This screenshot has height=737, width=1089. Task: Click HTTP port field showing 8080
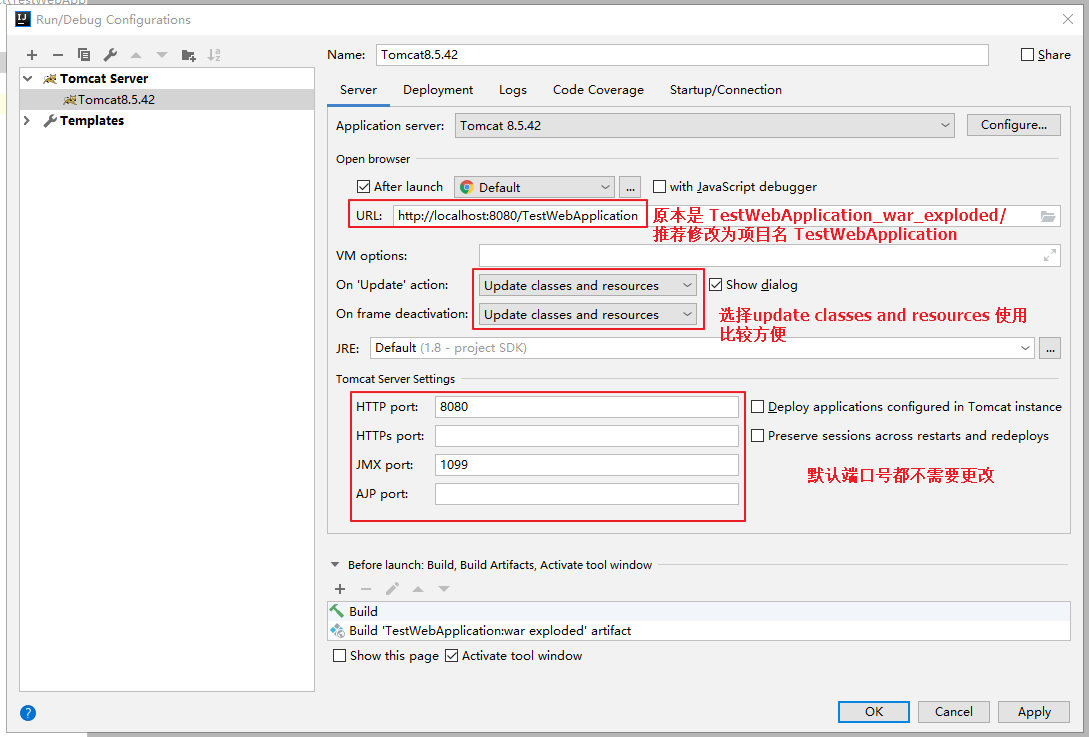point(587,407)
